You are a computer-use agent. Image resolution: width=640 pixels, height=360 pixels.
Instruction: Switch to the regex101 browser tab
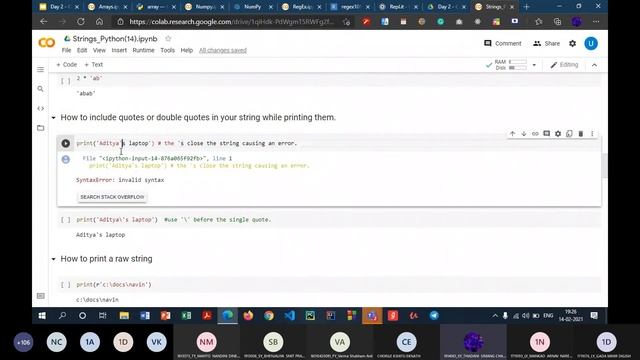[x=350, y=7]
